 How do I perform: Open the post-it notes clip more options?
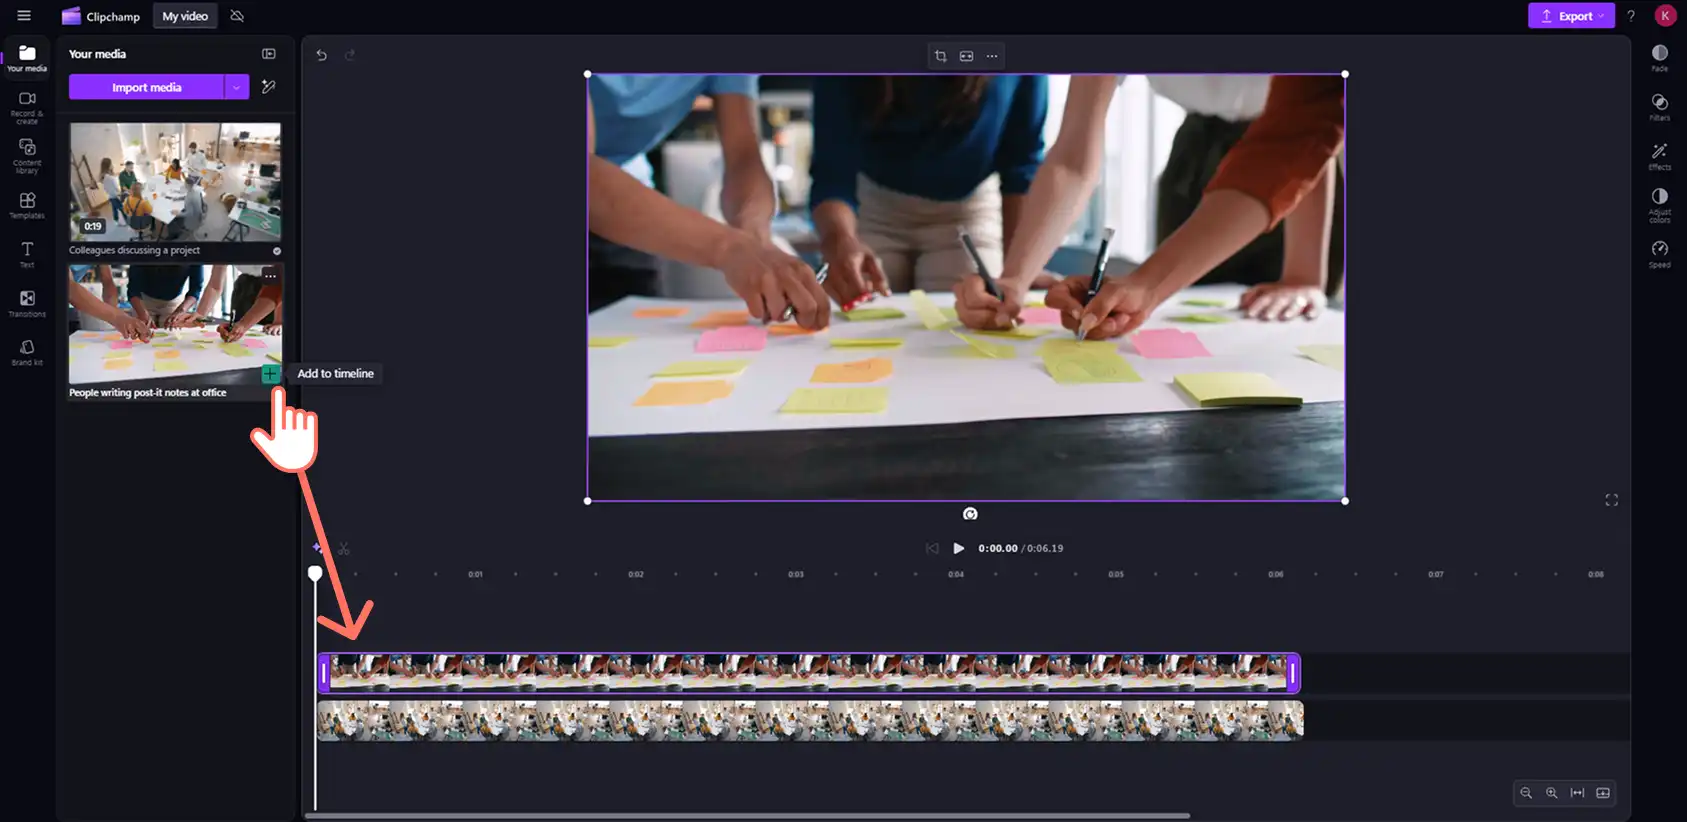[x=270, y=275]
